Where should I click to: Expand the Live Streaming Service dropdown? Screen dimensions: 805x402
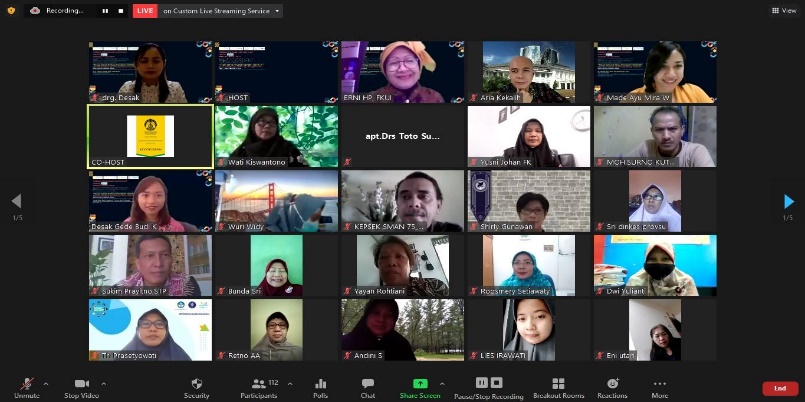pos(277,11)
